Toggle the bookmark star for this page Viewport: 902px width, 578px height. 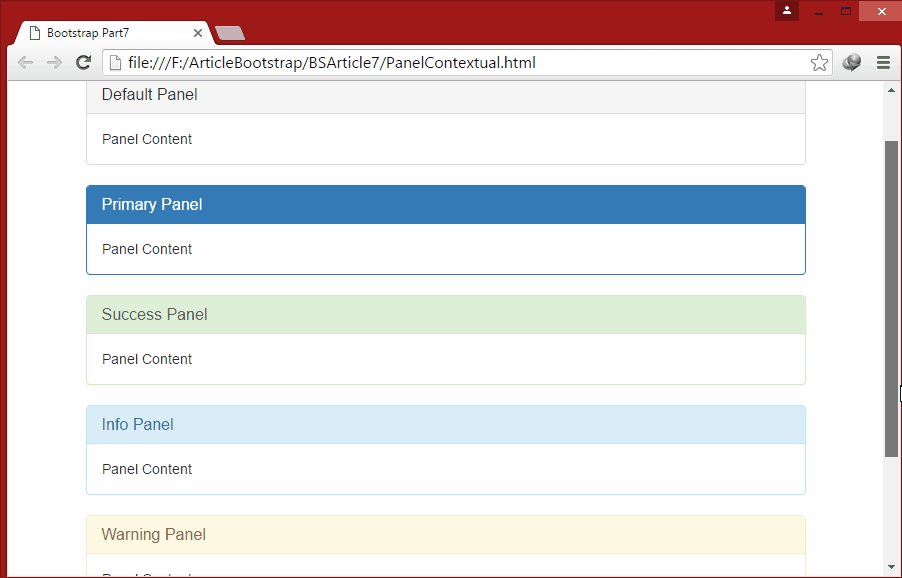pyautogui.click(x=819, y=62)
